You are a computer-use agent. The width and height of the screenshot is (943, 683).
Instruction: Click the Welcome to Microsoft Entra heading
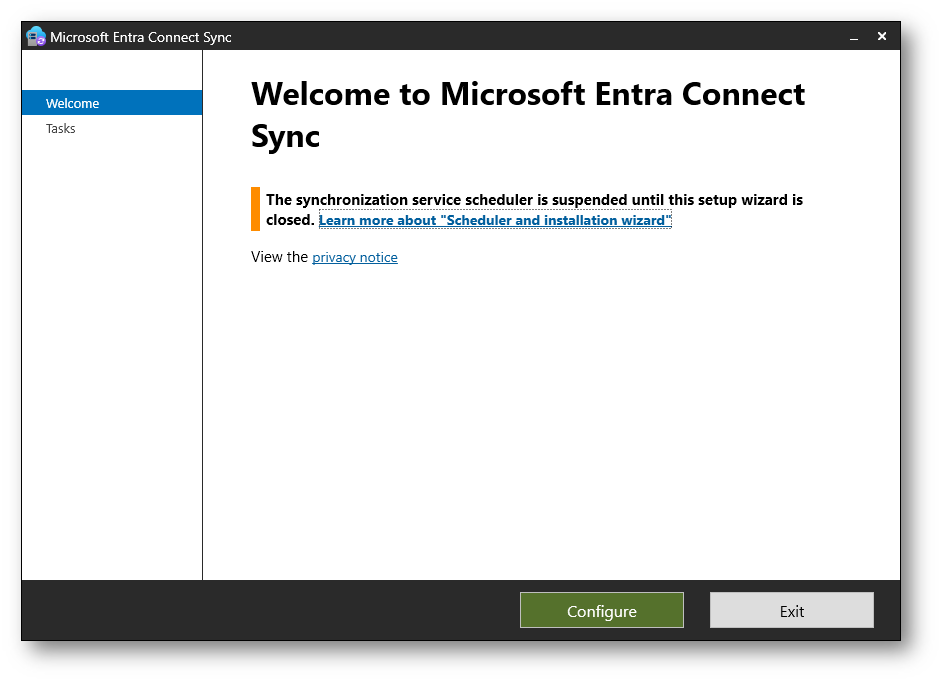(527, 94)
